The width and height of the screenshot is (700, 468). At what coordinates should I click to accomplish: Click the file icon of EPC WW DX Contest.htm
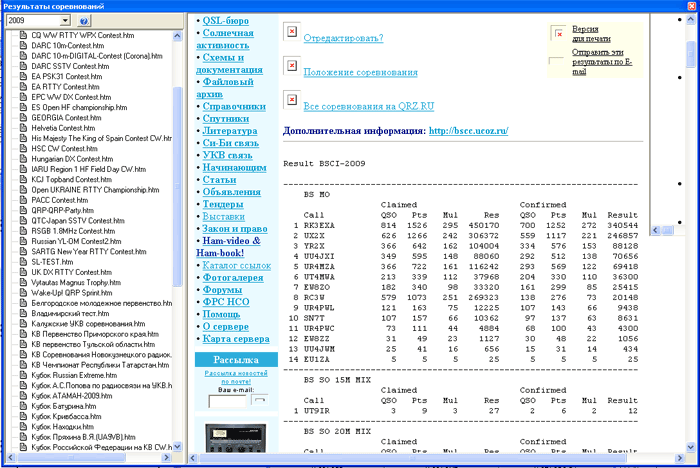23,97
